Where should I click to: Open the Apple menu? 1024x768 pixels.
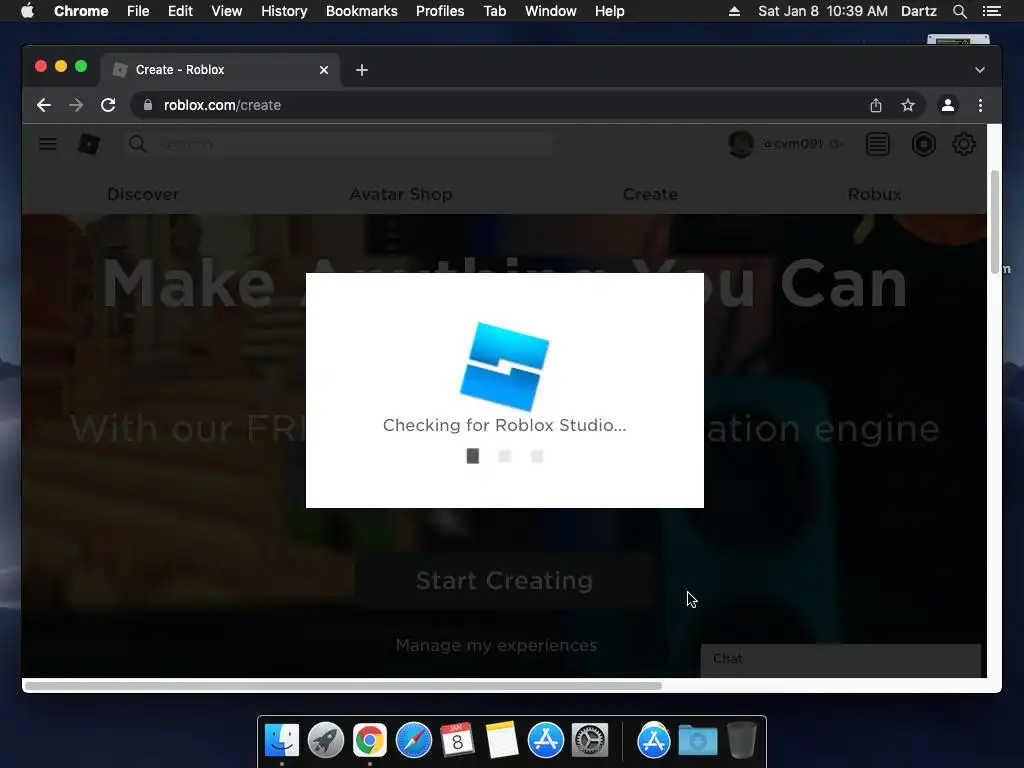(x=27, y=11)
